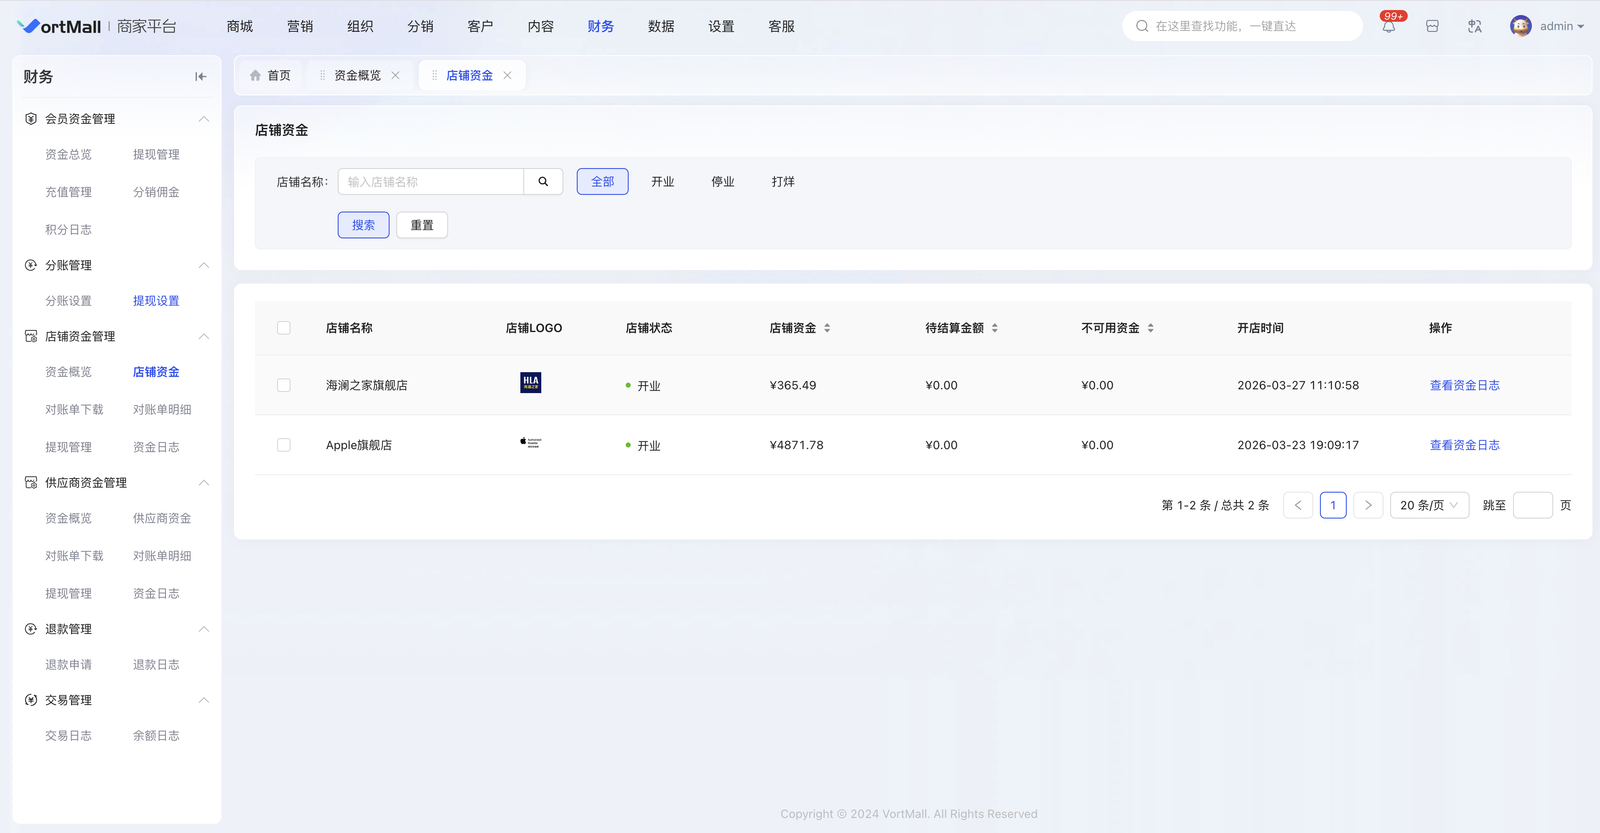The image size is (1600, 833).
Task: Click the admin user avatar
Action: 1520,27
